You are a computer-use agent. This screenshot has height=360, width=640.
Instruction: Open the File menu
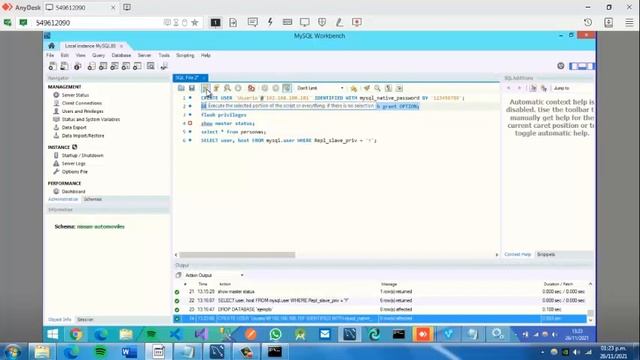(x=50, y=55)
